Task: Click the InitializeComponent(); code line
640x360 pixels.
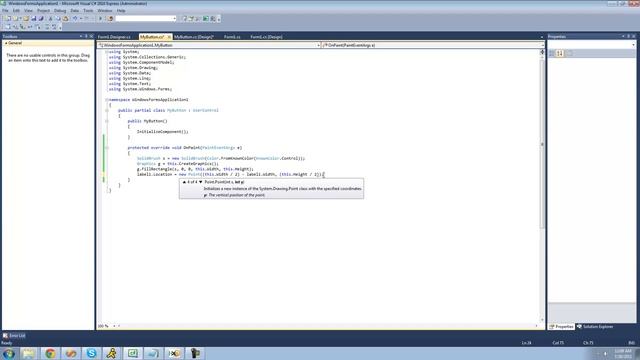Action: tap(162, 132)
